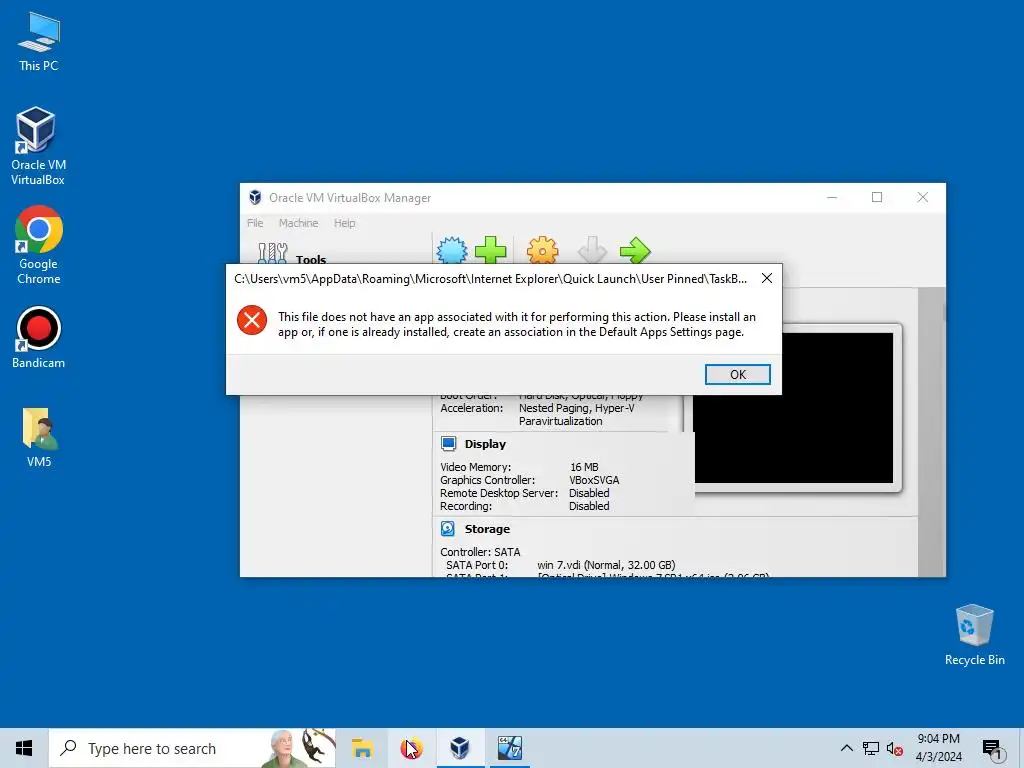The width and height of the screenshot is (1024, 768).
Task: Open the Windows Start menu
Action: click(x=24, y=748)
